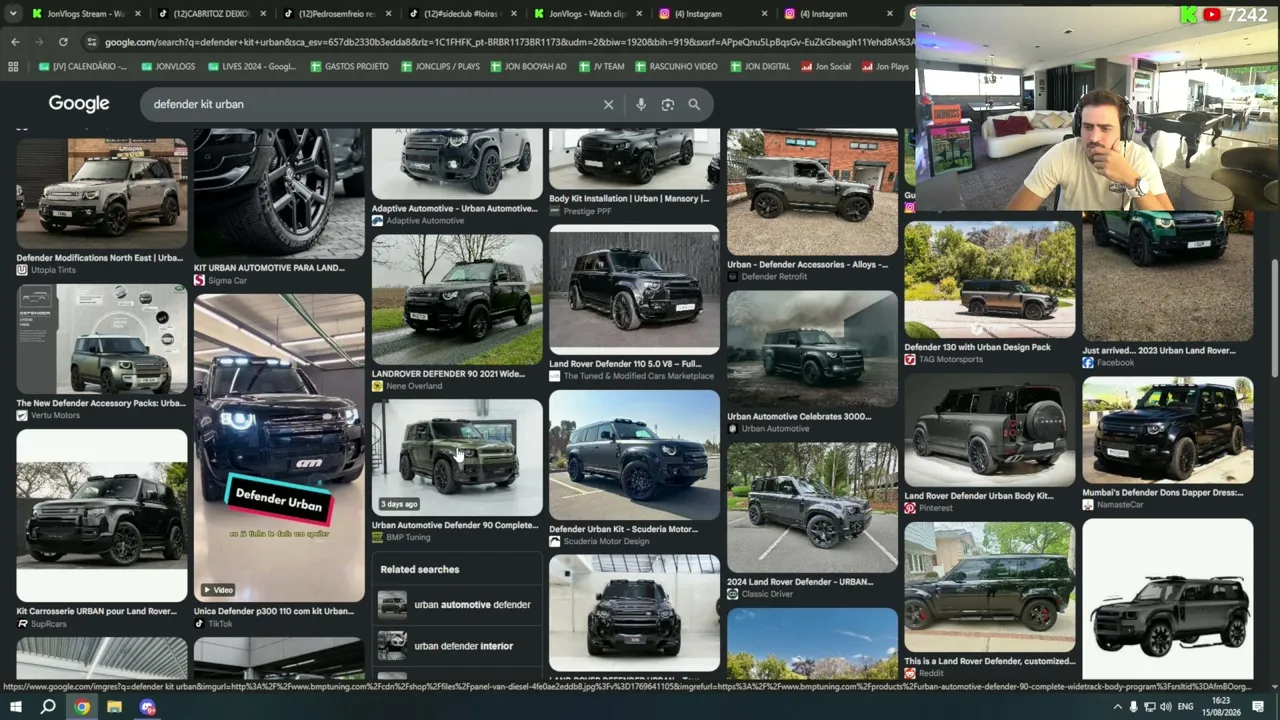Open the New Defender Accessory Packs image
Viewport: 1280px width, 720px height.
coord(102,339)
